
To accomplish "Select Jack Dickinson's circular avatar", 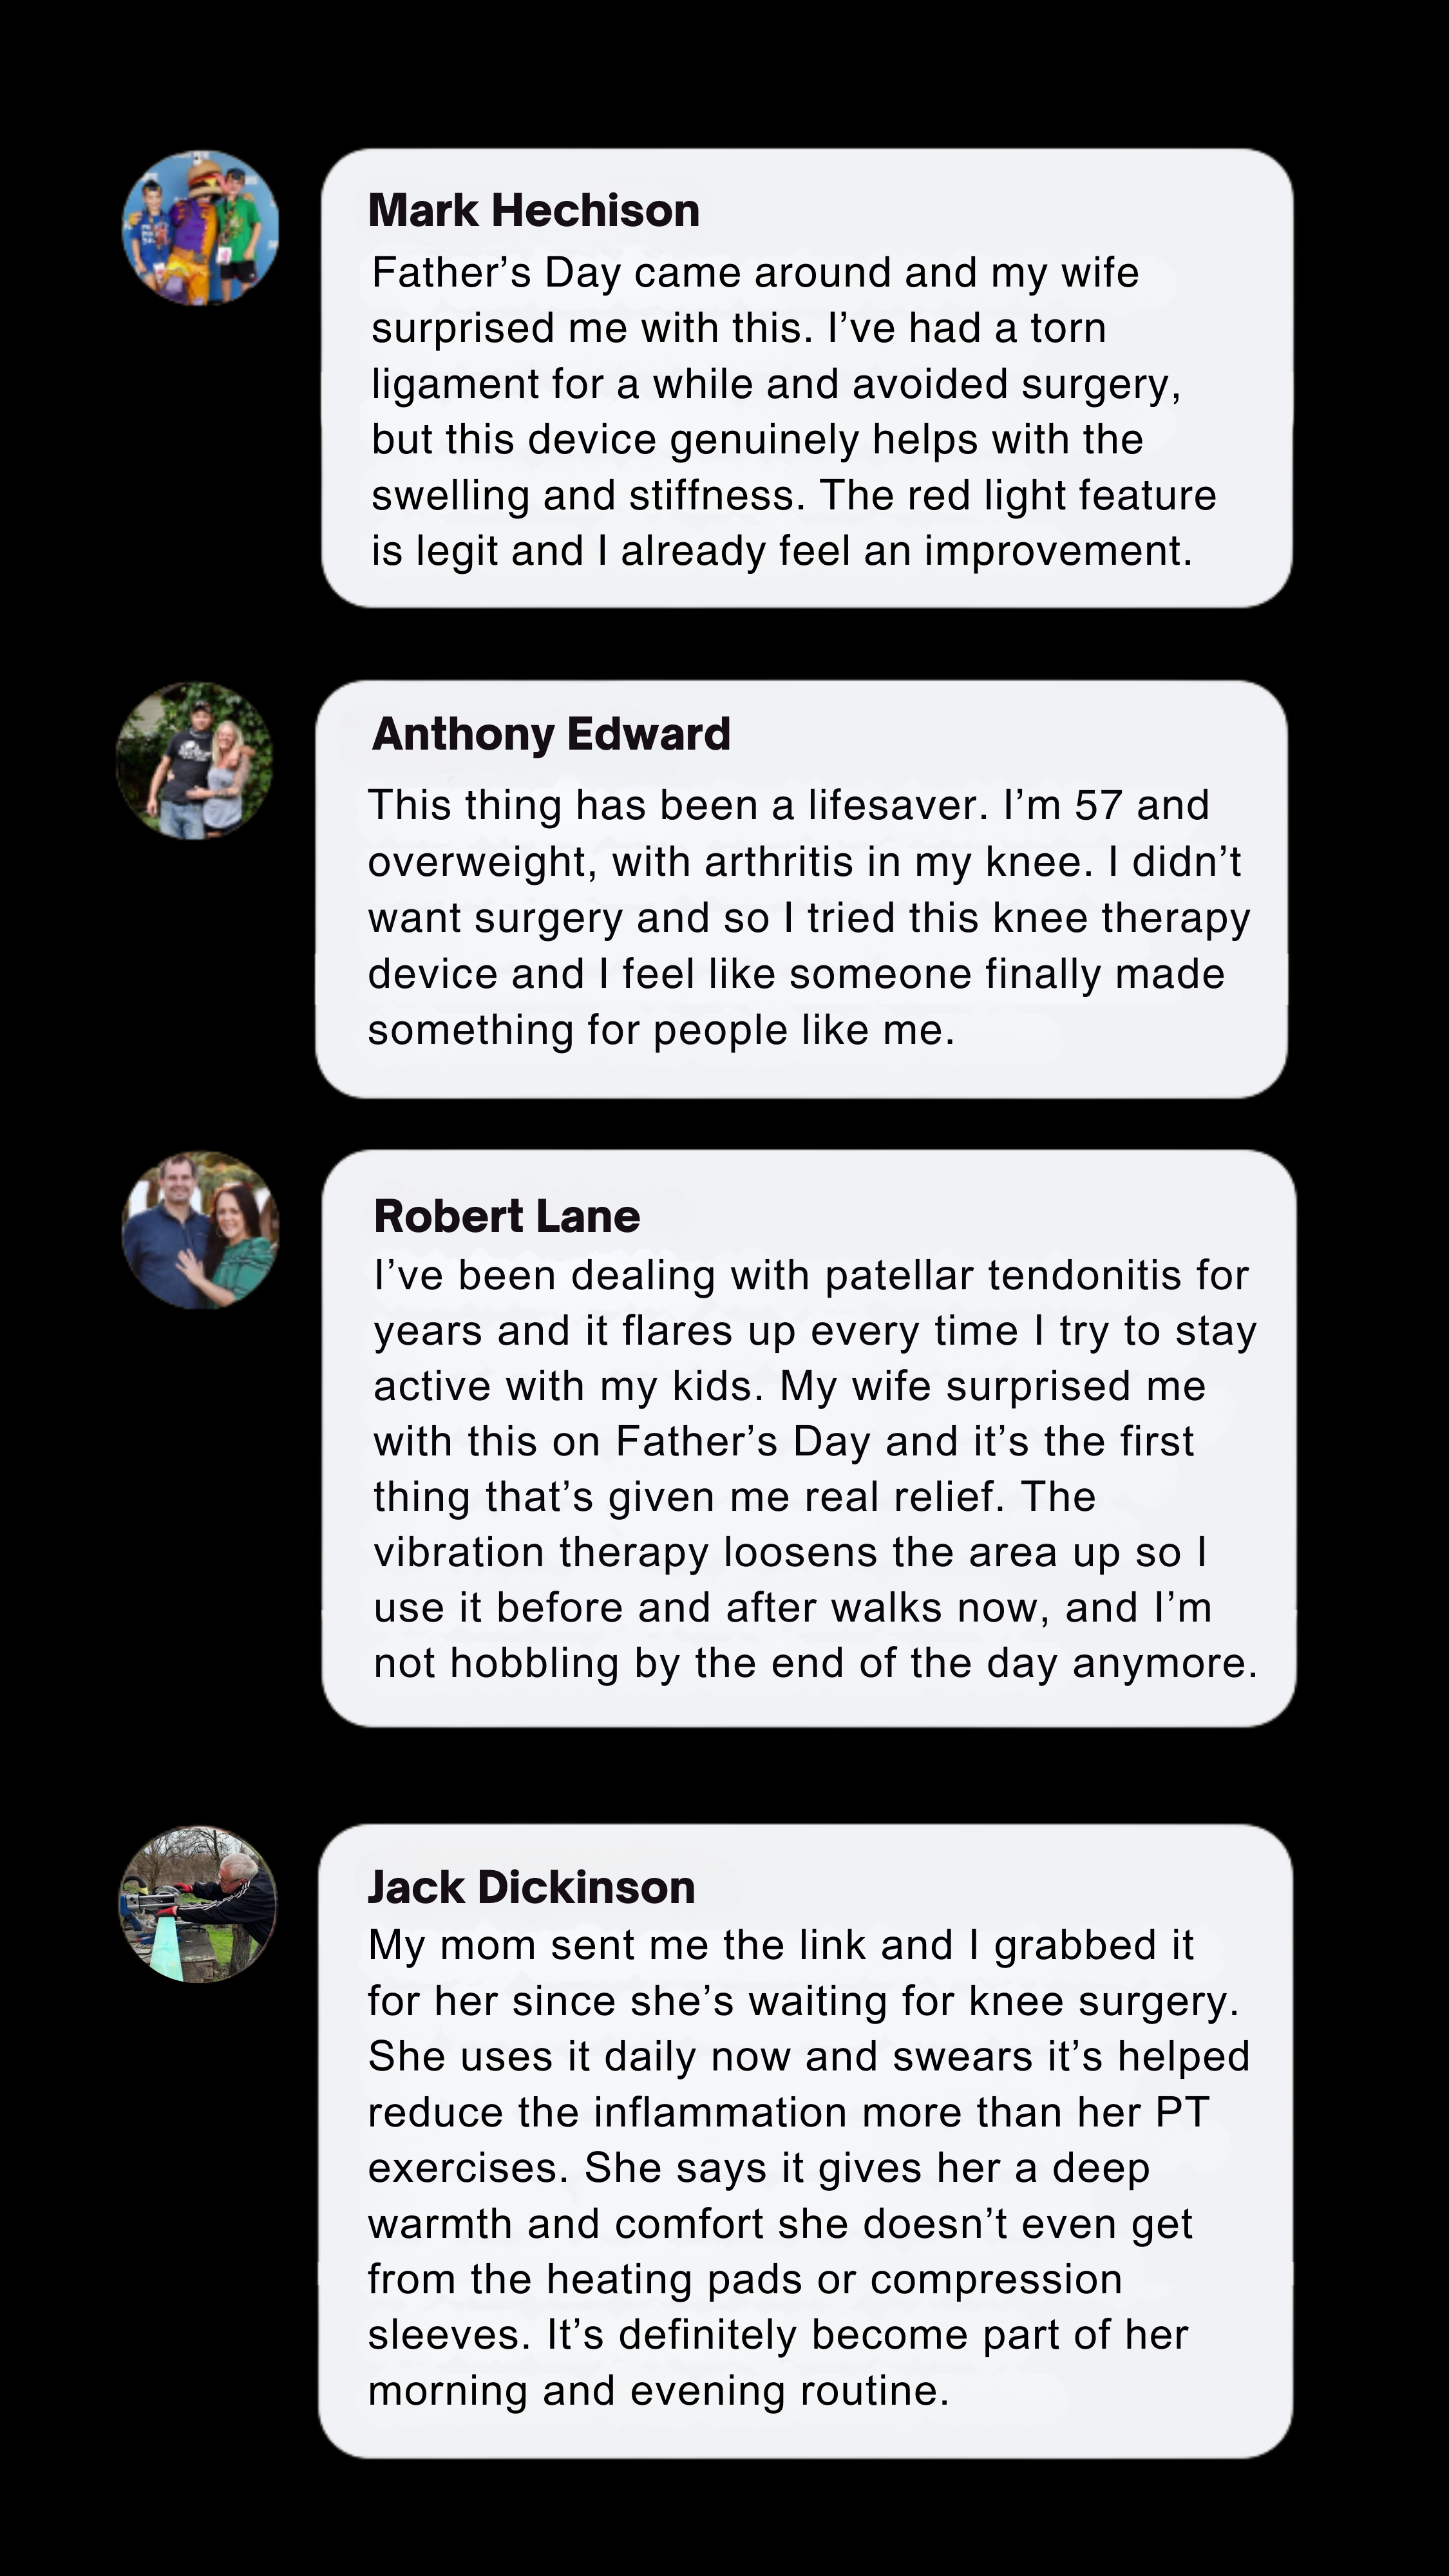I will (198, 1904).
